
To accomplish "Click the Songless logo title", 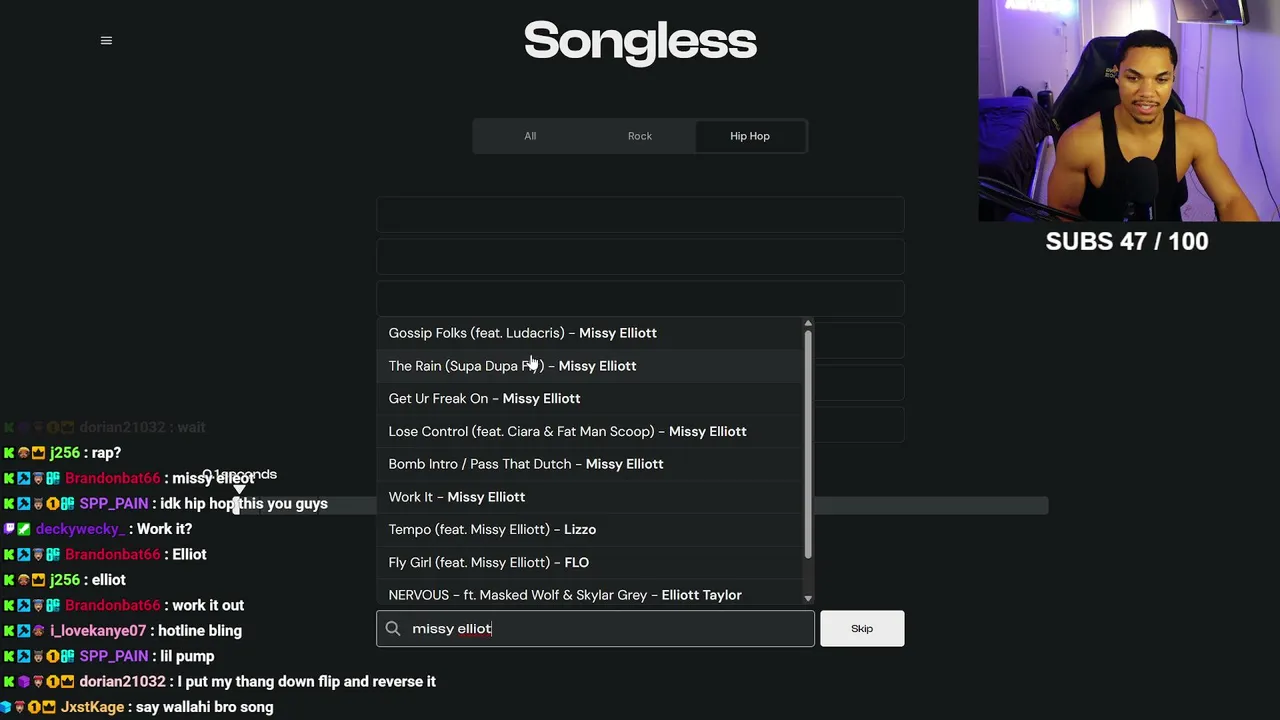I will coord(640,41).
